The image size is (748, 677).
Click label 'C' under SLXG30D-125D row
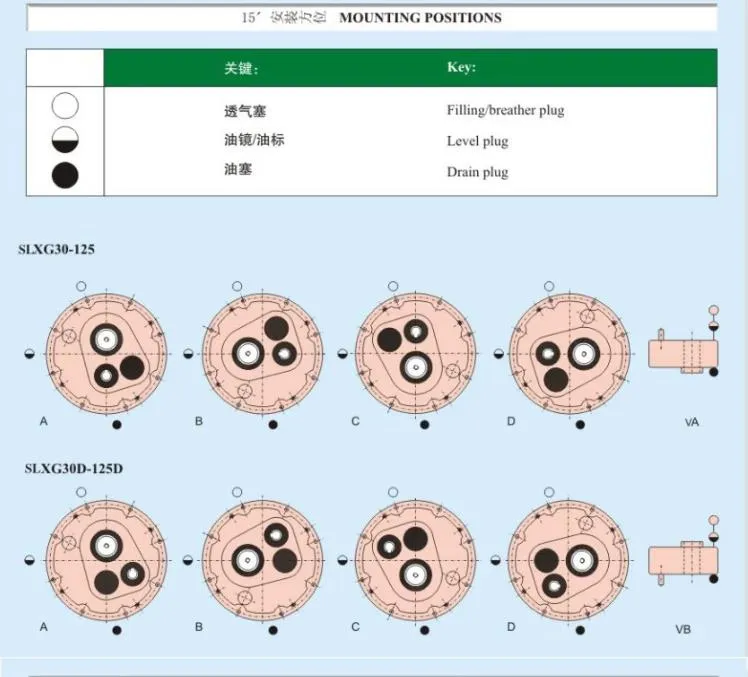tap(355, 627)
